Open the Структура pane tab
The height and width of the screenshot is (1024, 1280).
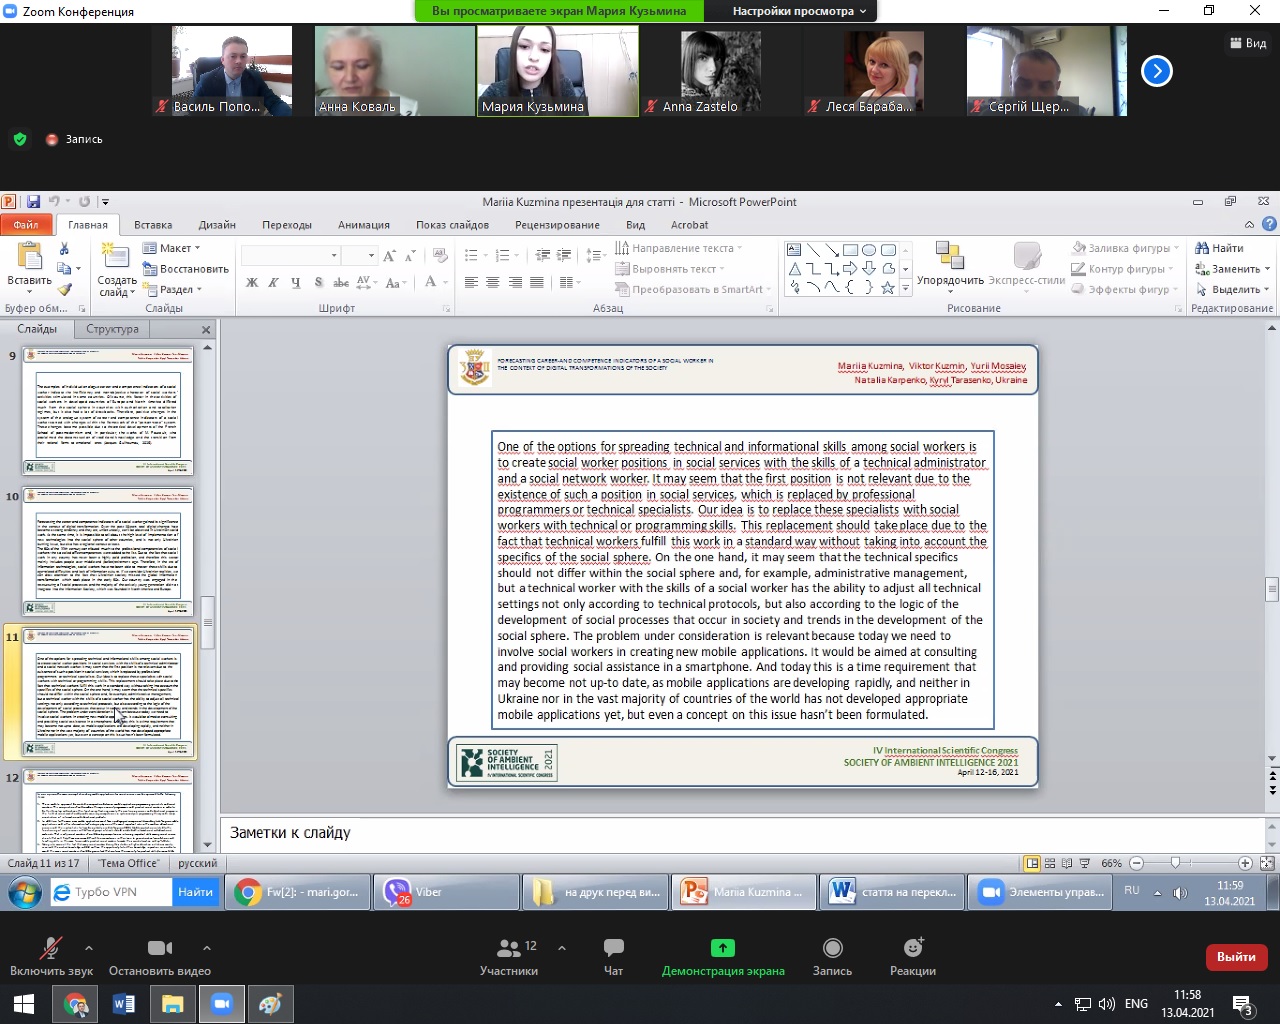(x=112, y=329)
